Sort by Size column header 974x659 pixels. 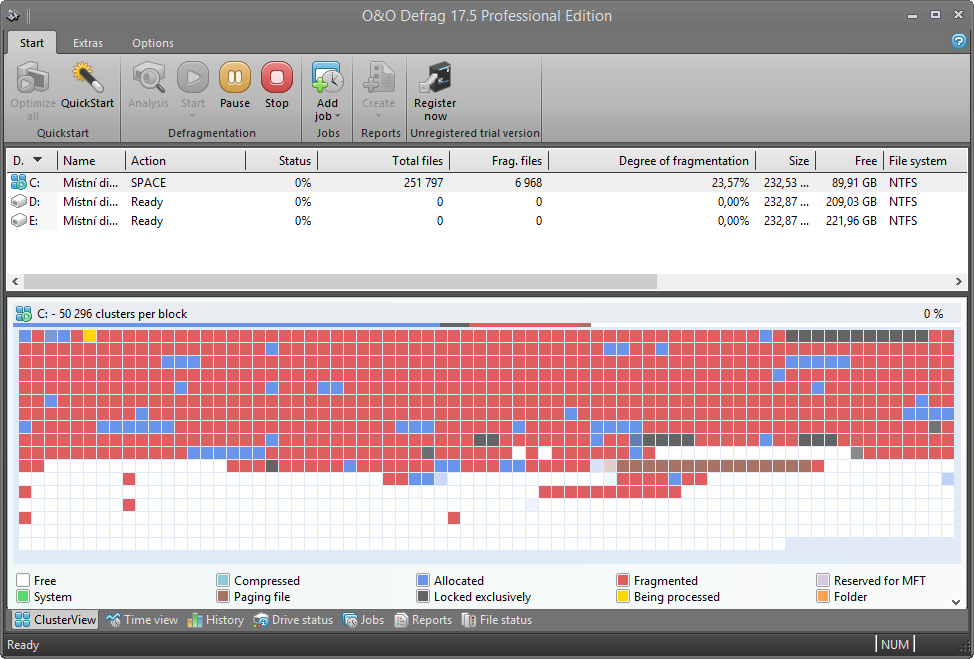coord(785,160)
